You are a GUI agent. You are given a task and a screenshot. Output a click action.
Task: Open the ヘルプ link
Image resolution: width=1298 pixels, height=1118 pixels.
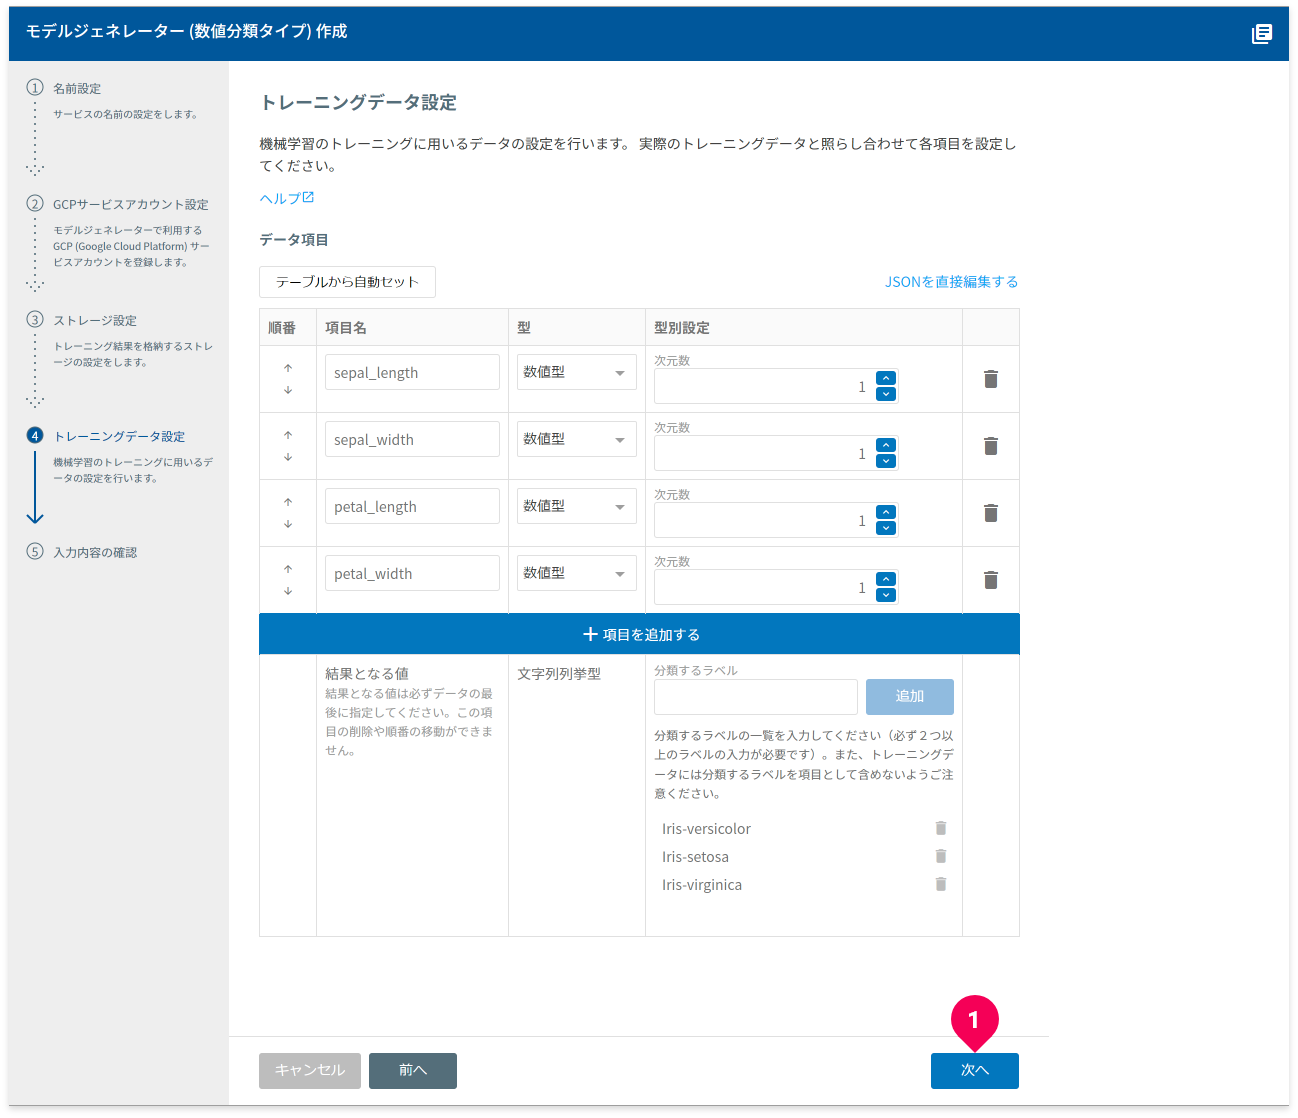(287, 198)
